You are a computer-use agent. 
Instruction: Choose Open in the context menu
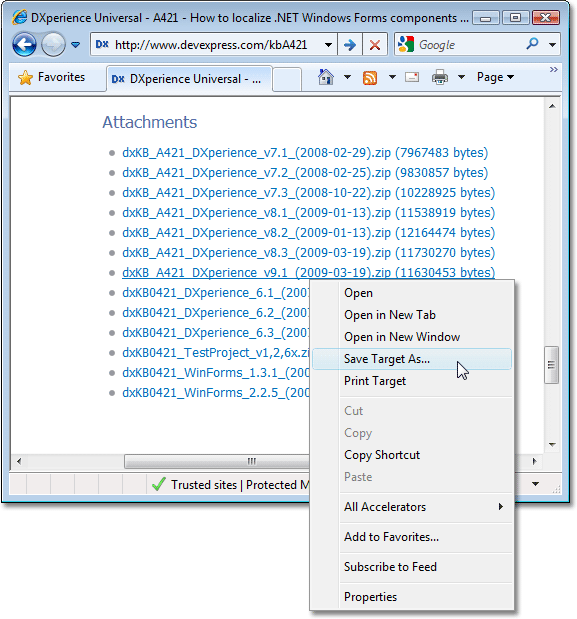(x=412, y=293)
